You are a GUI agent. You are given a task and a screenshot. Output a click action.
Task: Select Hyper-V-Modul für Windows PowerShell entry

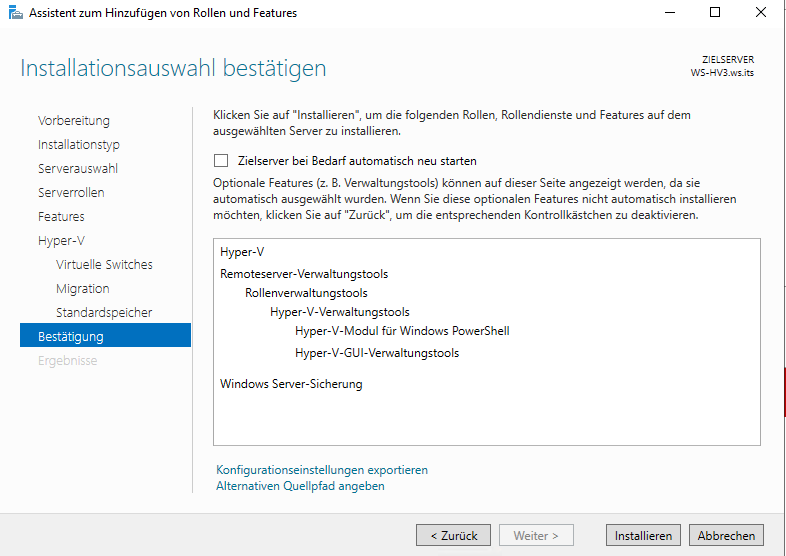coord(402,331)
